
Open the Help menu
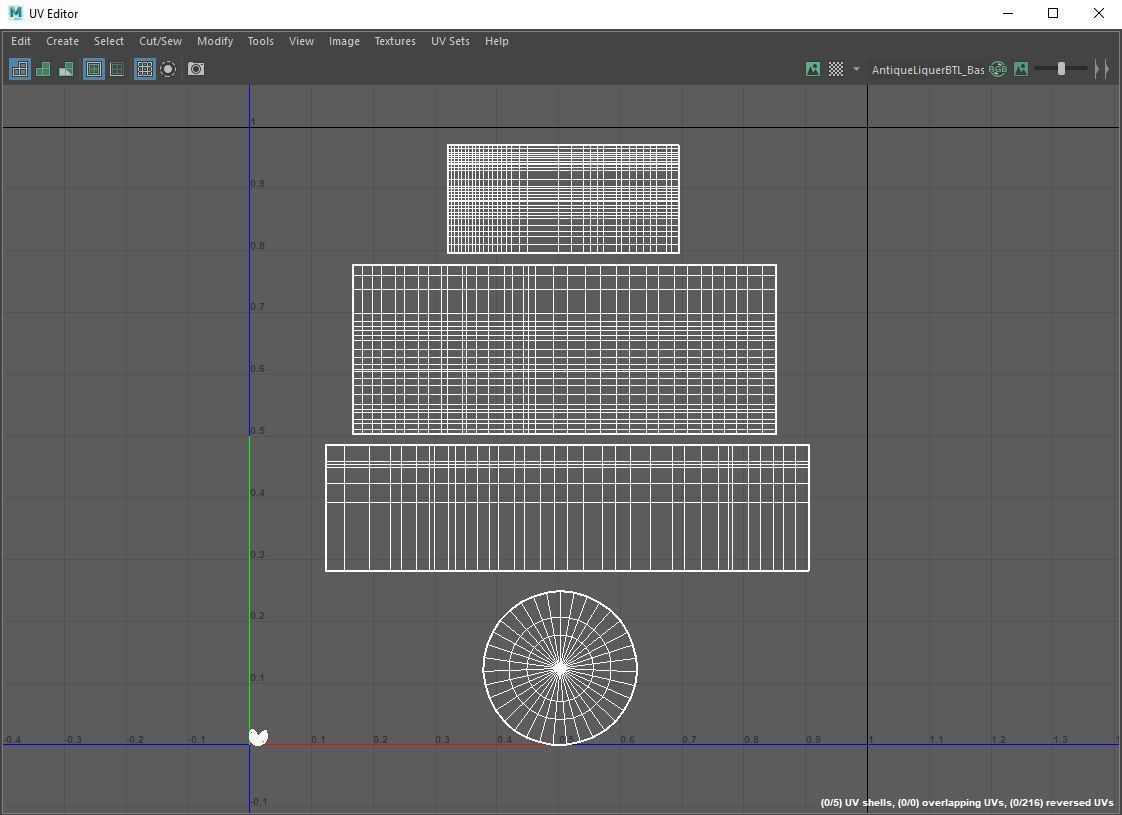pos(497,42)
